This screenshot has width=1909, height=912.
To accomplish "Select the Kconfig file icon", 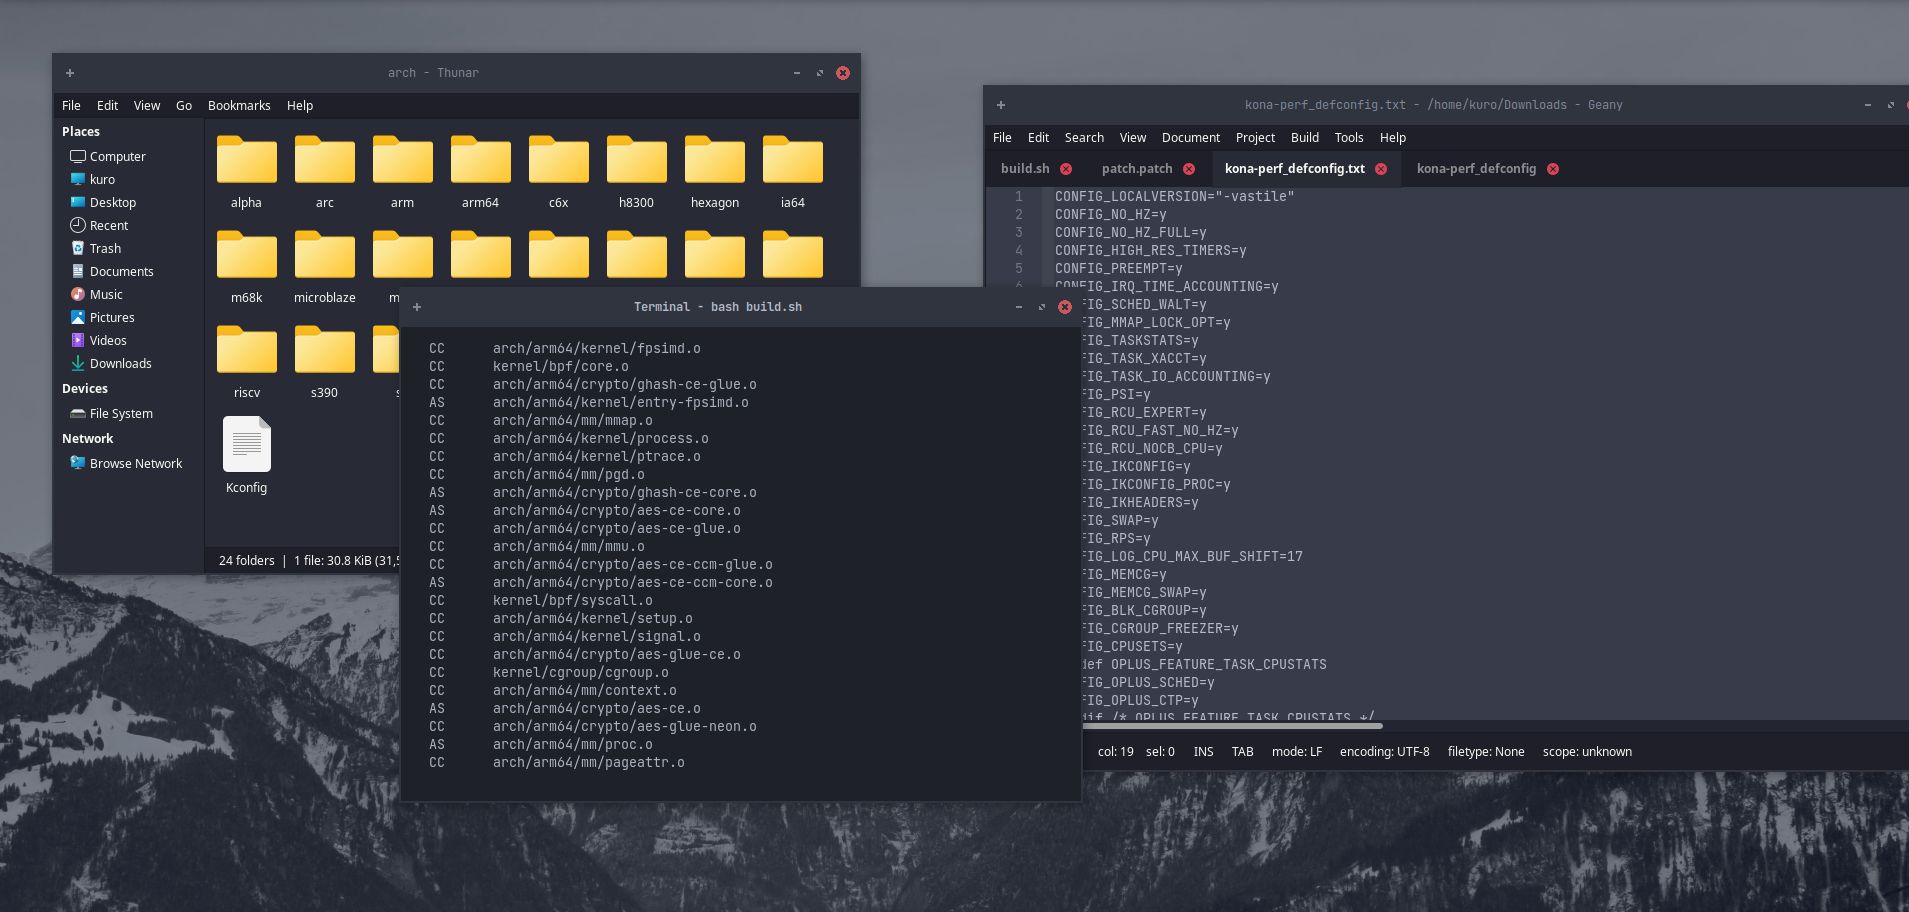I will pos(246,444).
